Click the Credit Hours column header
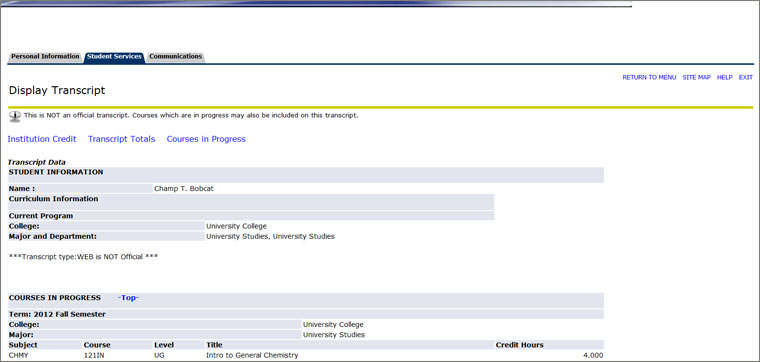This screenshot has width=760, height=362. 520,346
